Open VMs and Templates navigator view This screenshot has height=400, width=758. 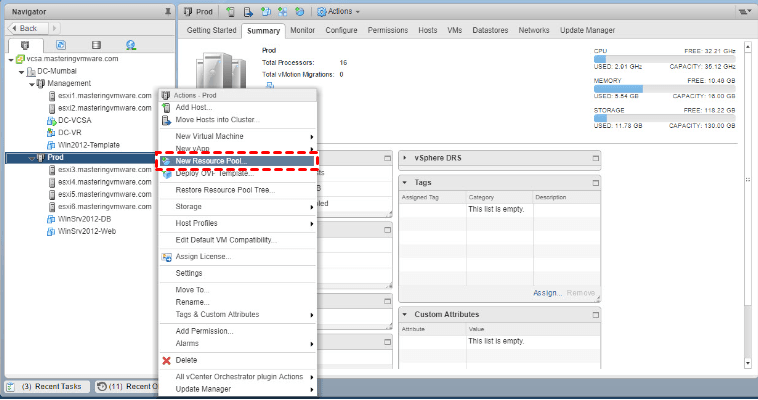click(61, 45)
